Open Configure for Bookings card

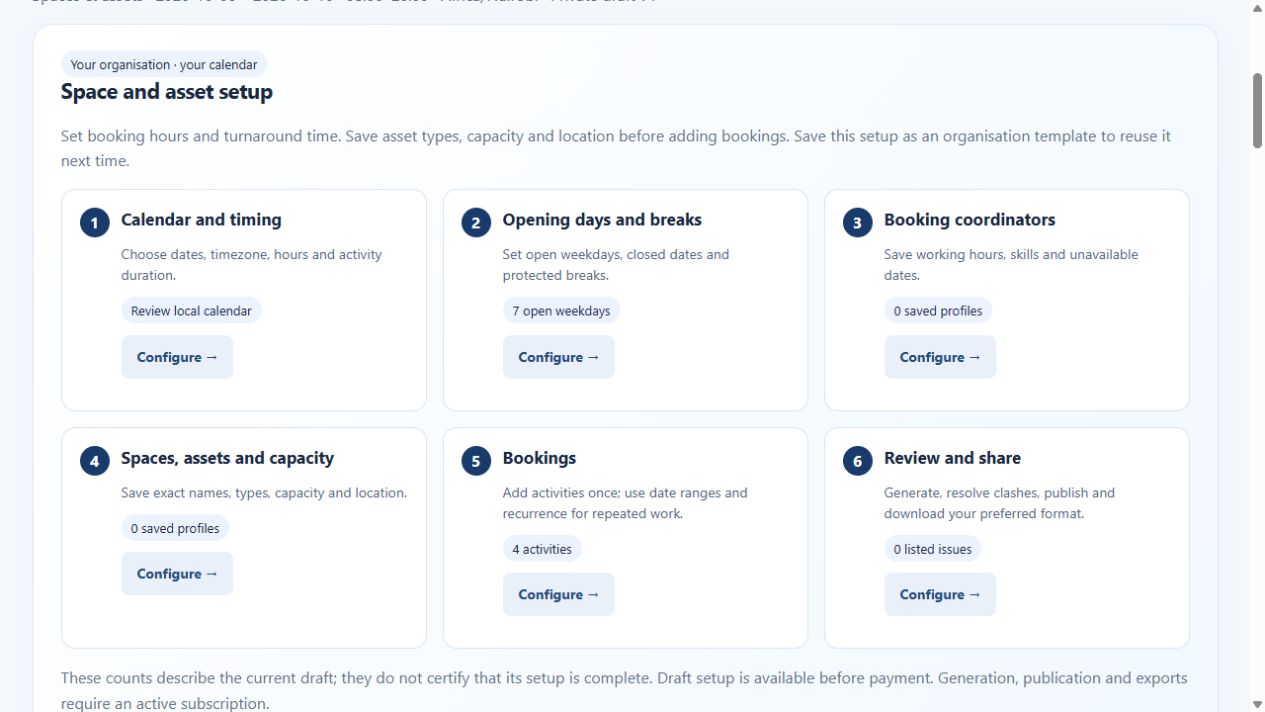[x=558, y=594]
